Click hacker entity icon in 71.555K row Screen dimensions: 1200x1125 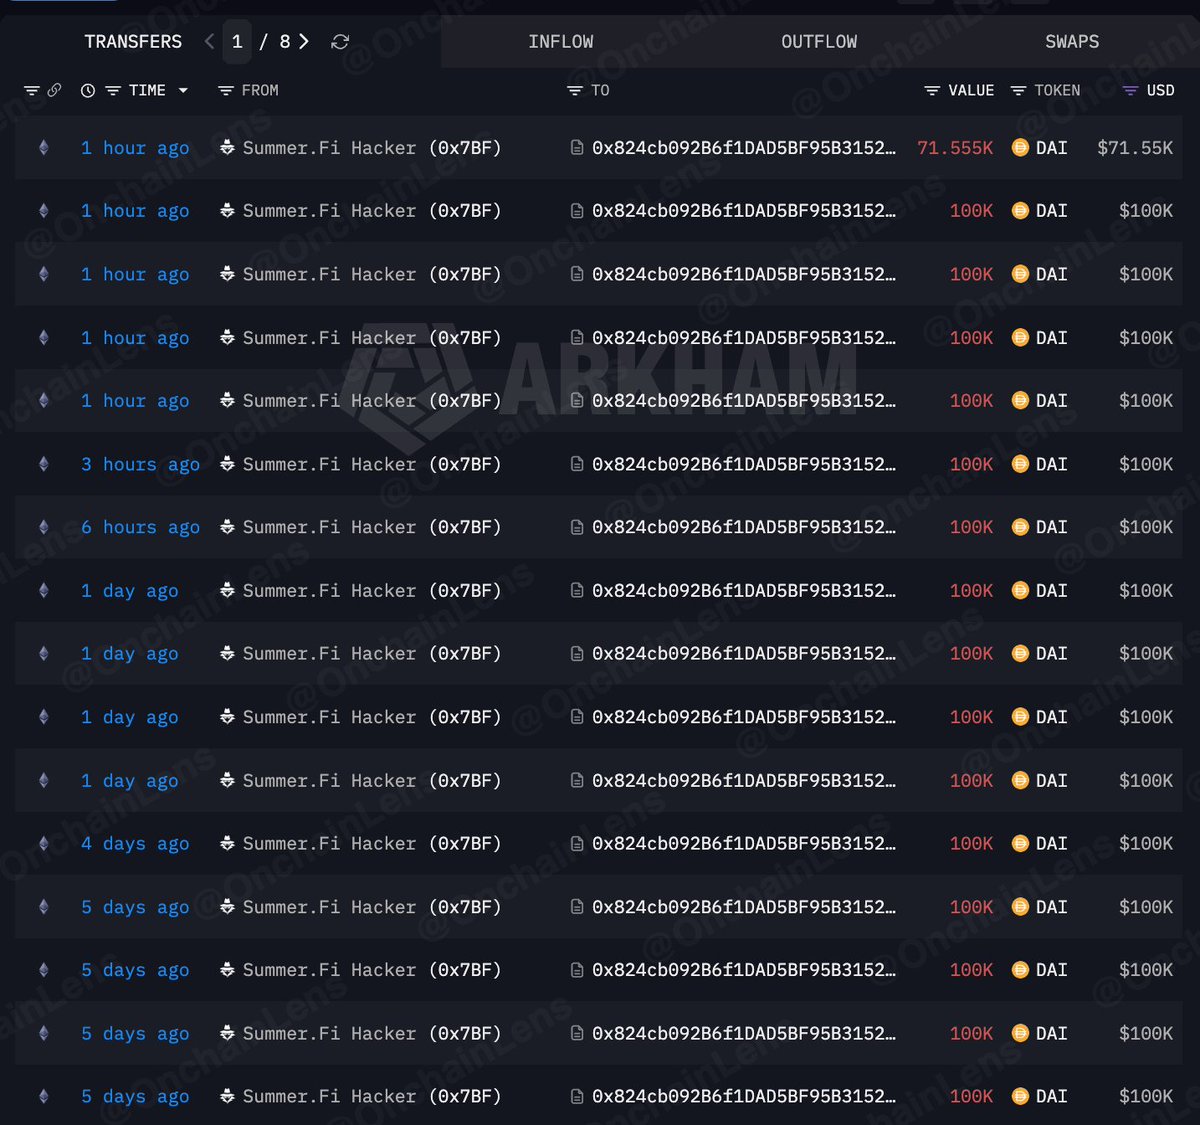(227, 148)
